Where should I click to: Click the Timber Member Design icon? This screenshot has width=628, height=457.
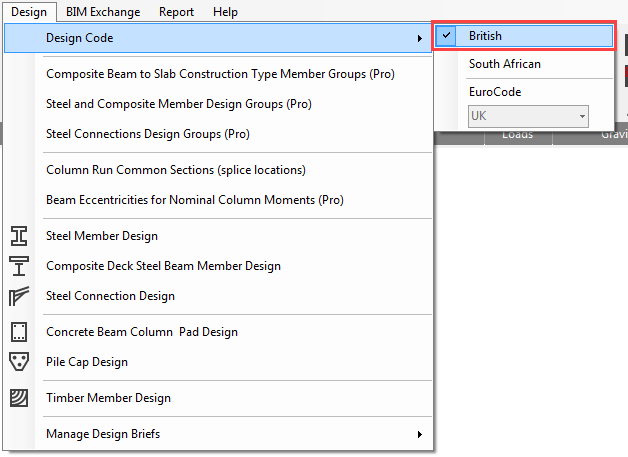click(x=19, y=398)
